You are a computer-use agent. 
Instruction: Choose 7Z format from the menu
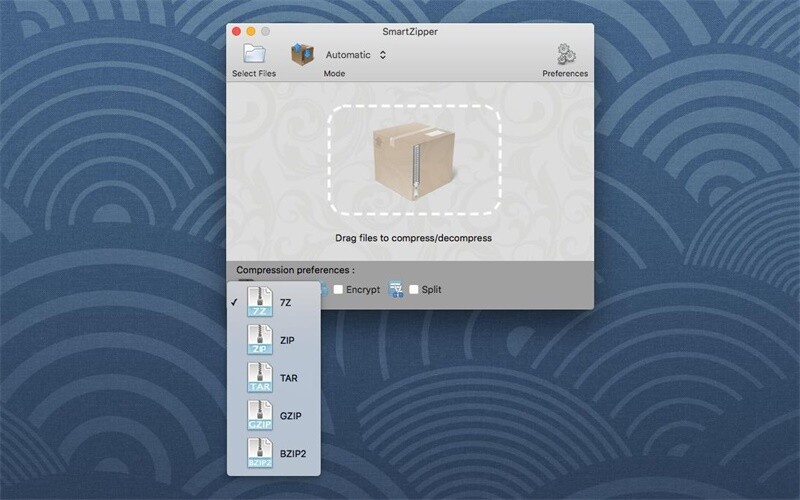point(274,302)
